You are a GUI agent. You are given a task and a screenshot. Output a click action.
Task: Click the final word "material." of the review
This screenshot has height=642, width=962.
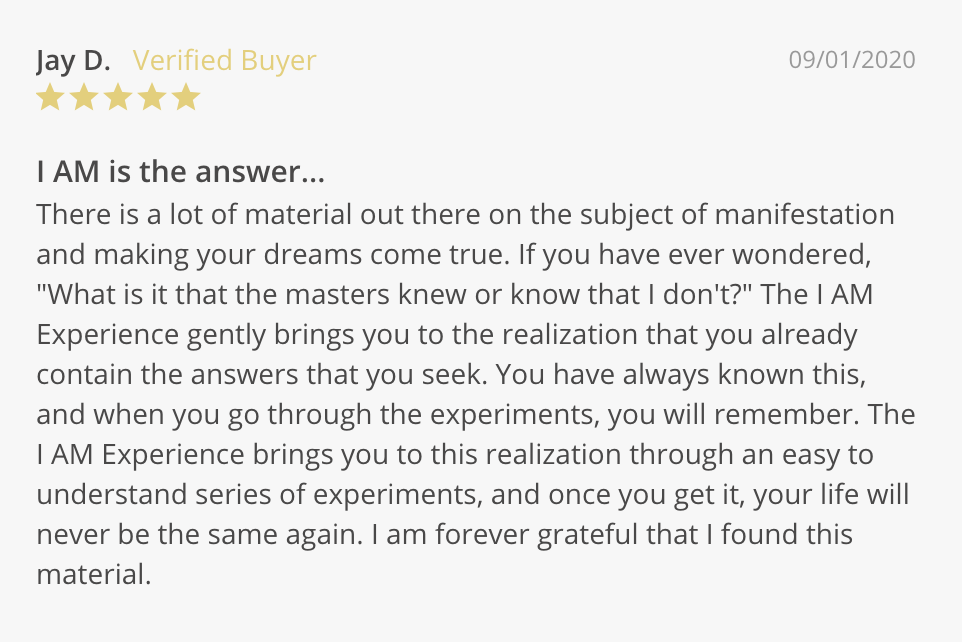coord(93,575)
